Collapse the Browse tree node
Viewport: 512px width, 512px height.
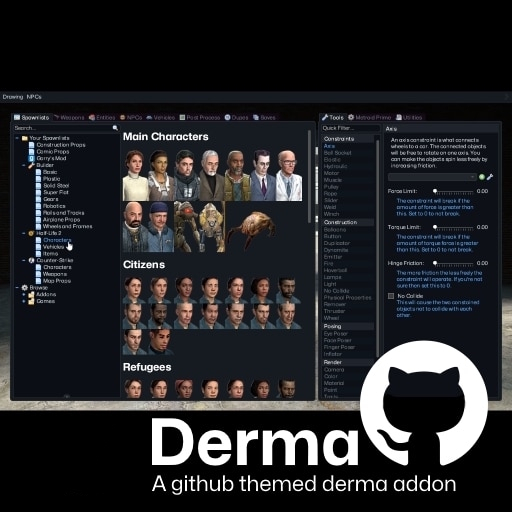[17, 287]
